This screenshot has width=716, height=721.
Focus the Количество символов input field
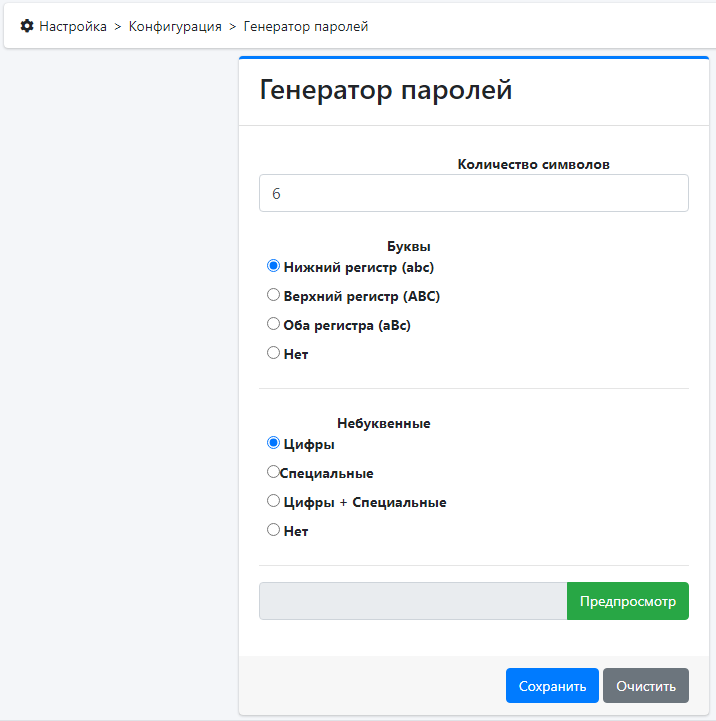pos(473,193)
